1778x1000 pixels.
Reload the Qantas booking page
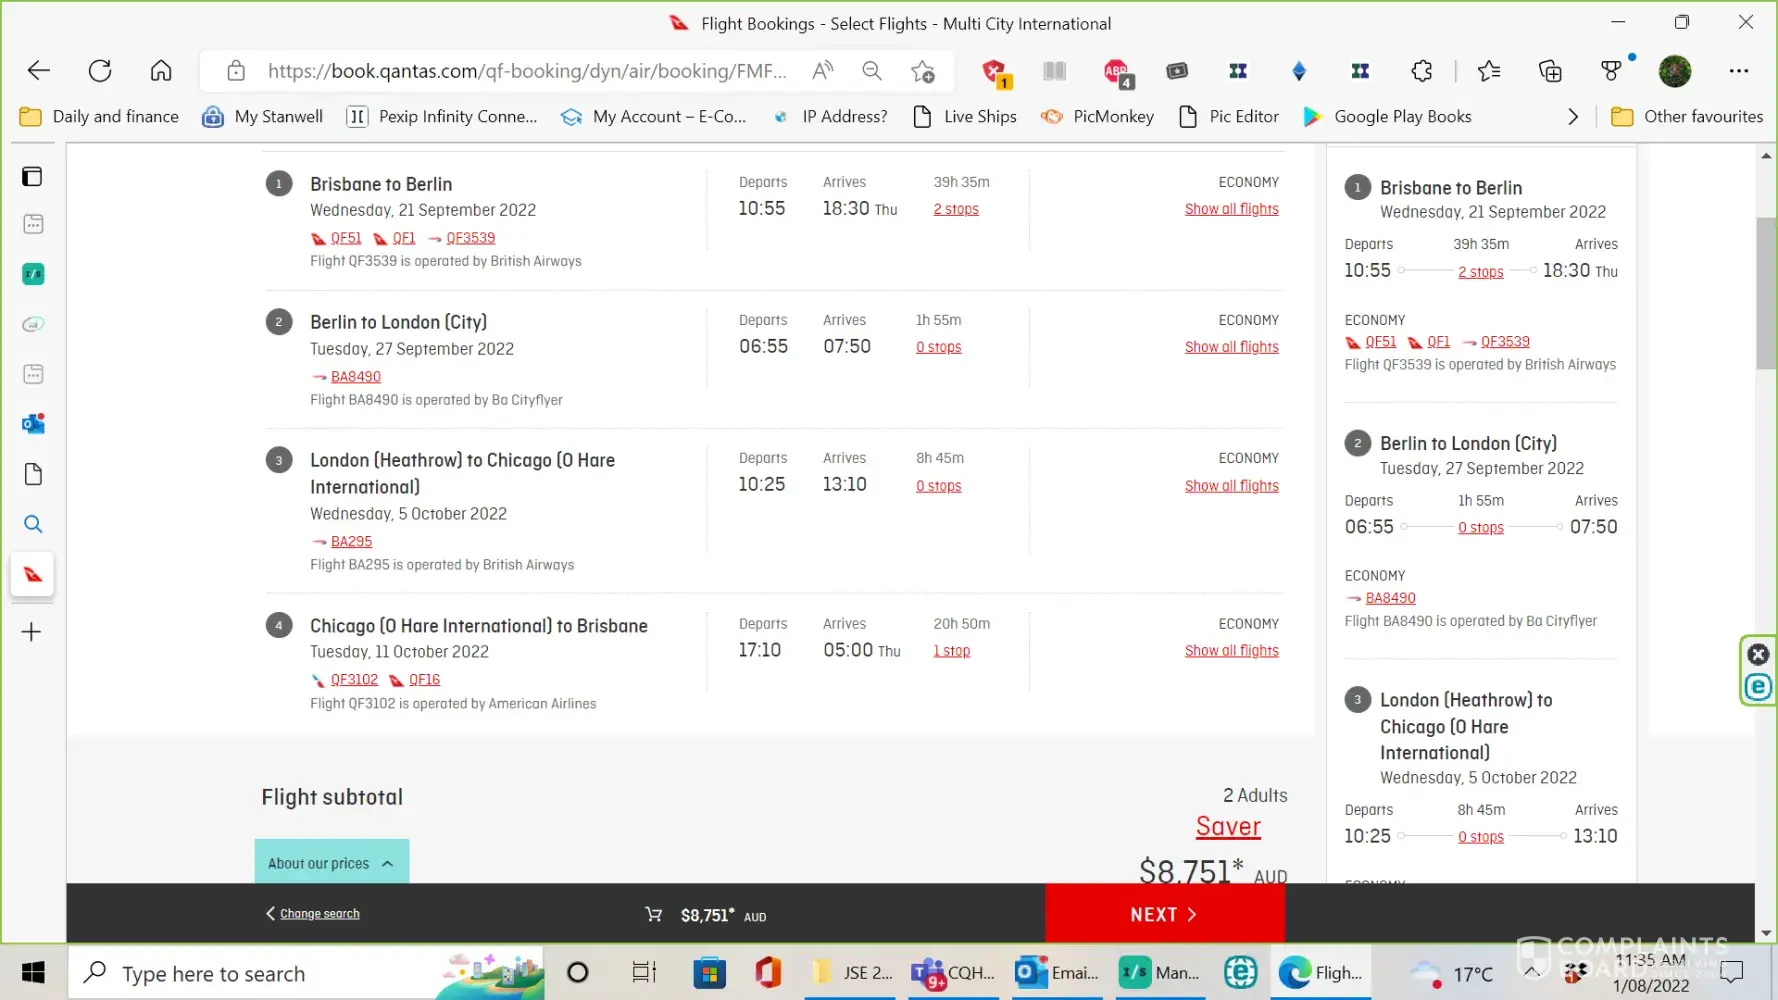pyautogui.click(x=100, y=71)
